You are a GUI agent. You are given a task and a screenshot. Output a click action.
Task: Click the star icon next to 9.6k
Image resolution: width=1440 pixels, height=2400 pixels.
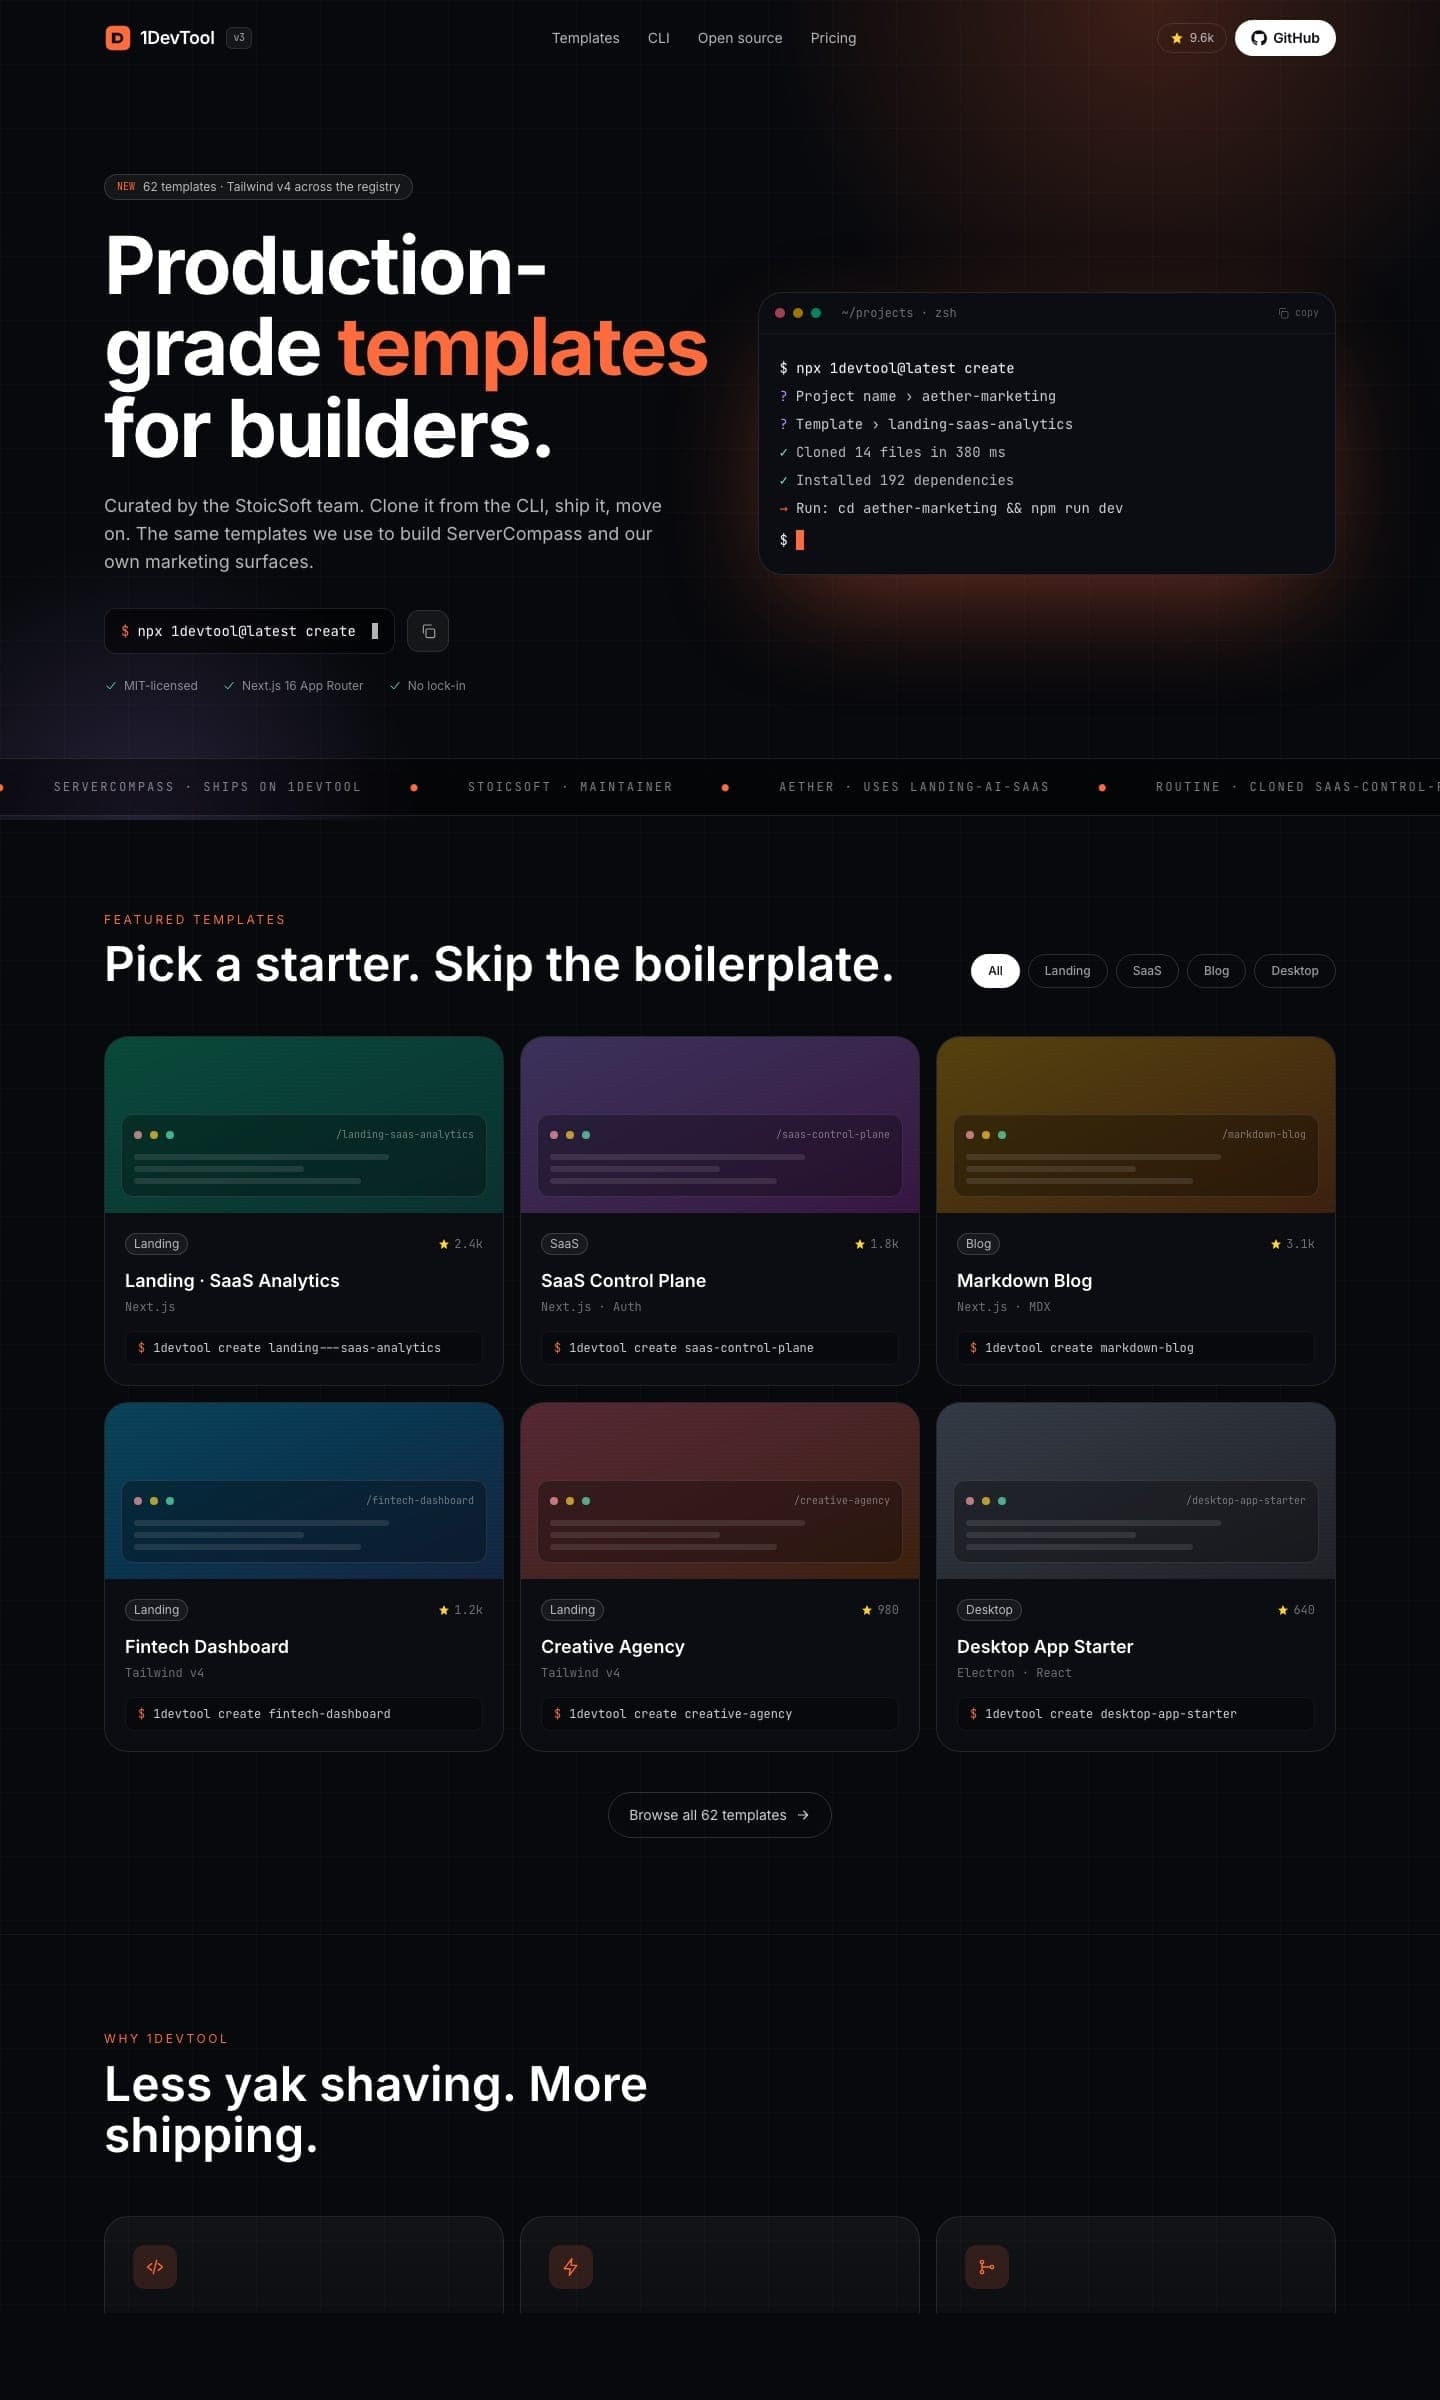click(x=1175, y=37)
